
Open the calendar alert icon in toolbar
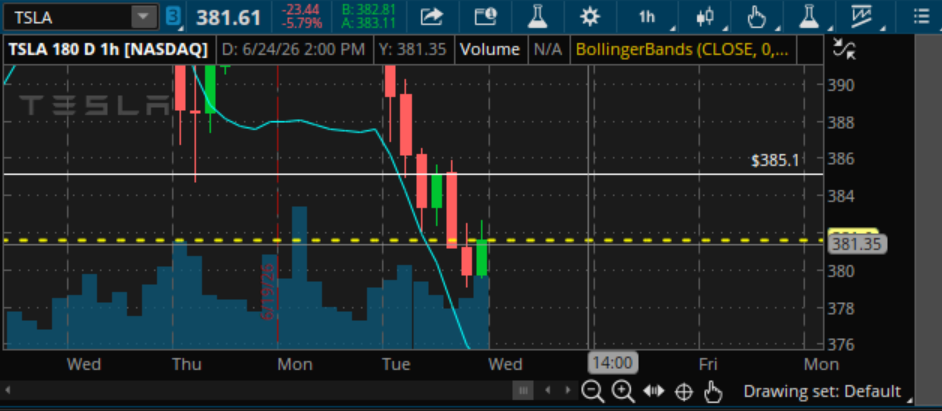[485, 17]
